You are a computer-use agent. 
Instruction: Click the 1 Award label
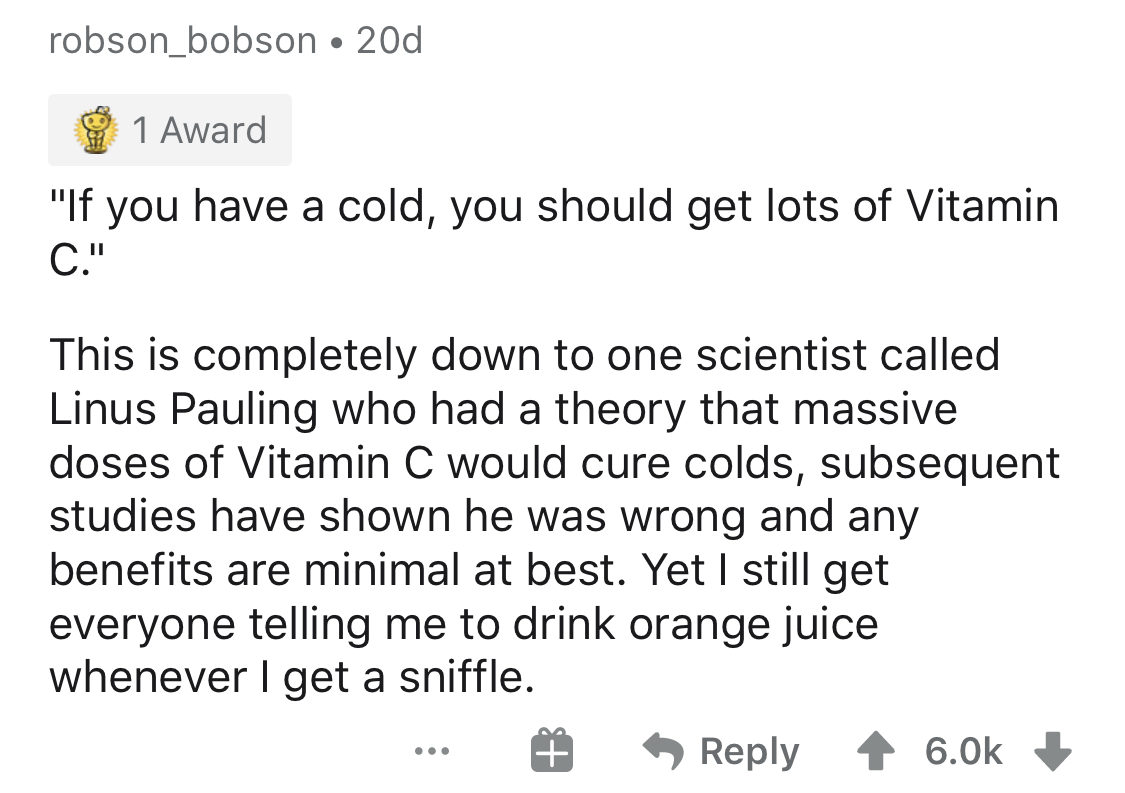coord(200,130)
